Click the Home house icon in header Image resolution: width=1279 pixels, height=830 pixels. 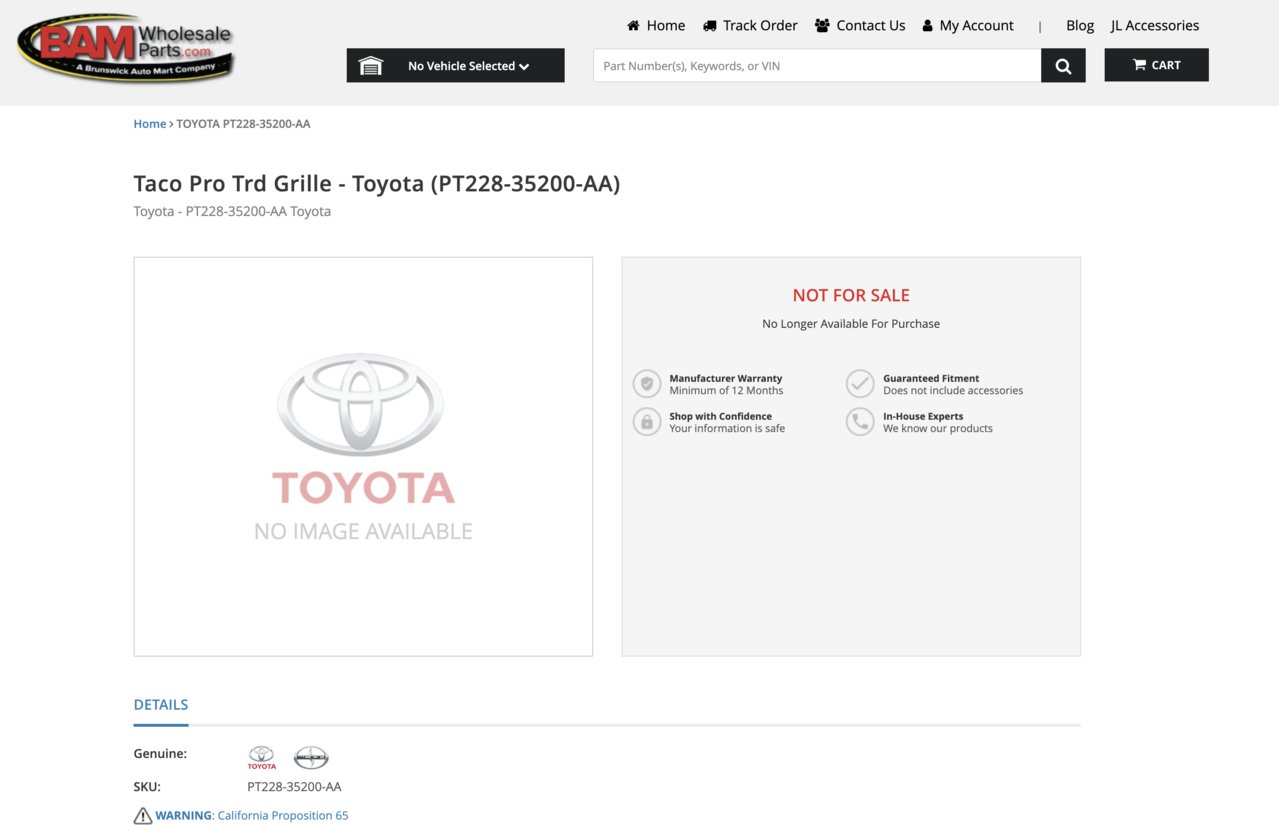(x=633, y=26)
